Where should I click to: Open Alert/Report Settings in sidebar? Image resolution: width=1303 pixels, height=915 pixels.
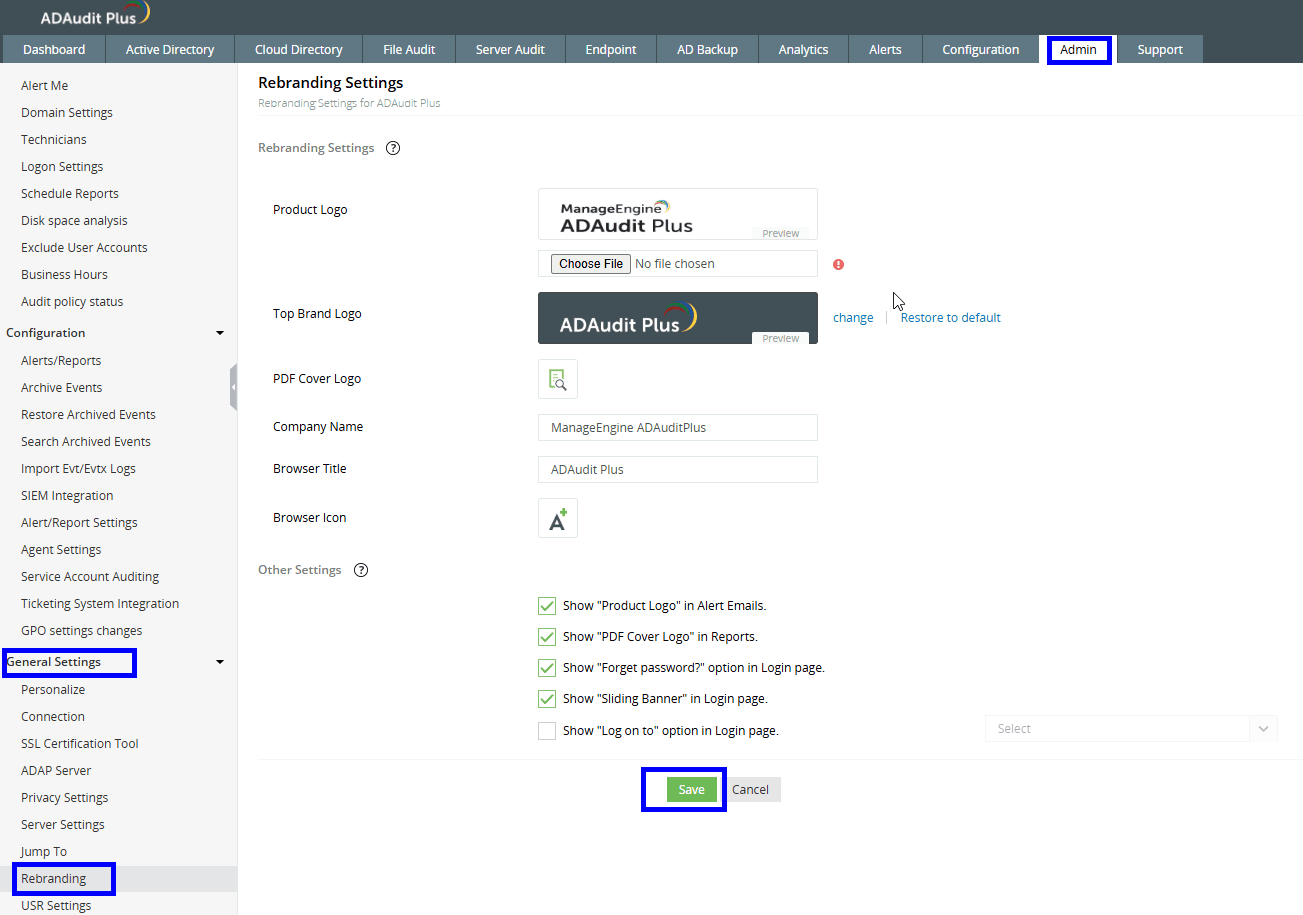[79, 523]
